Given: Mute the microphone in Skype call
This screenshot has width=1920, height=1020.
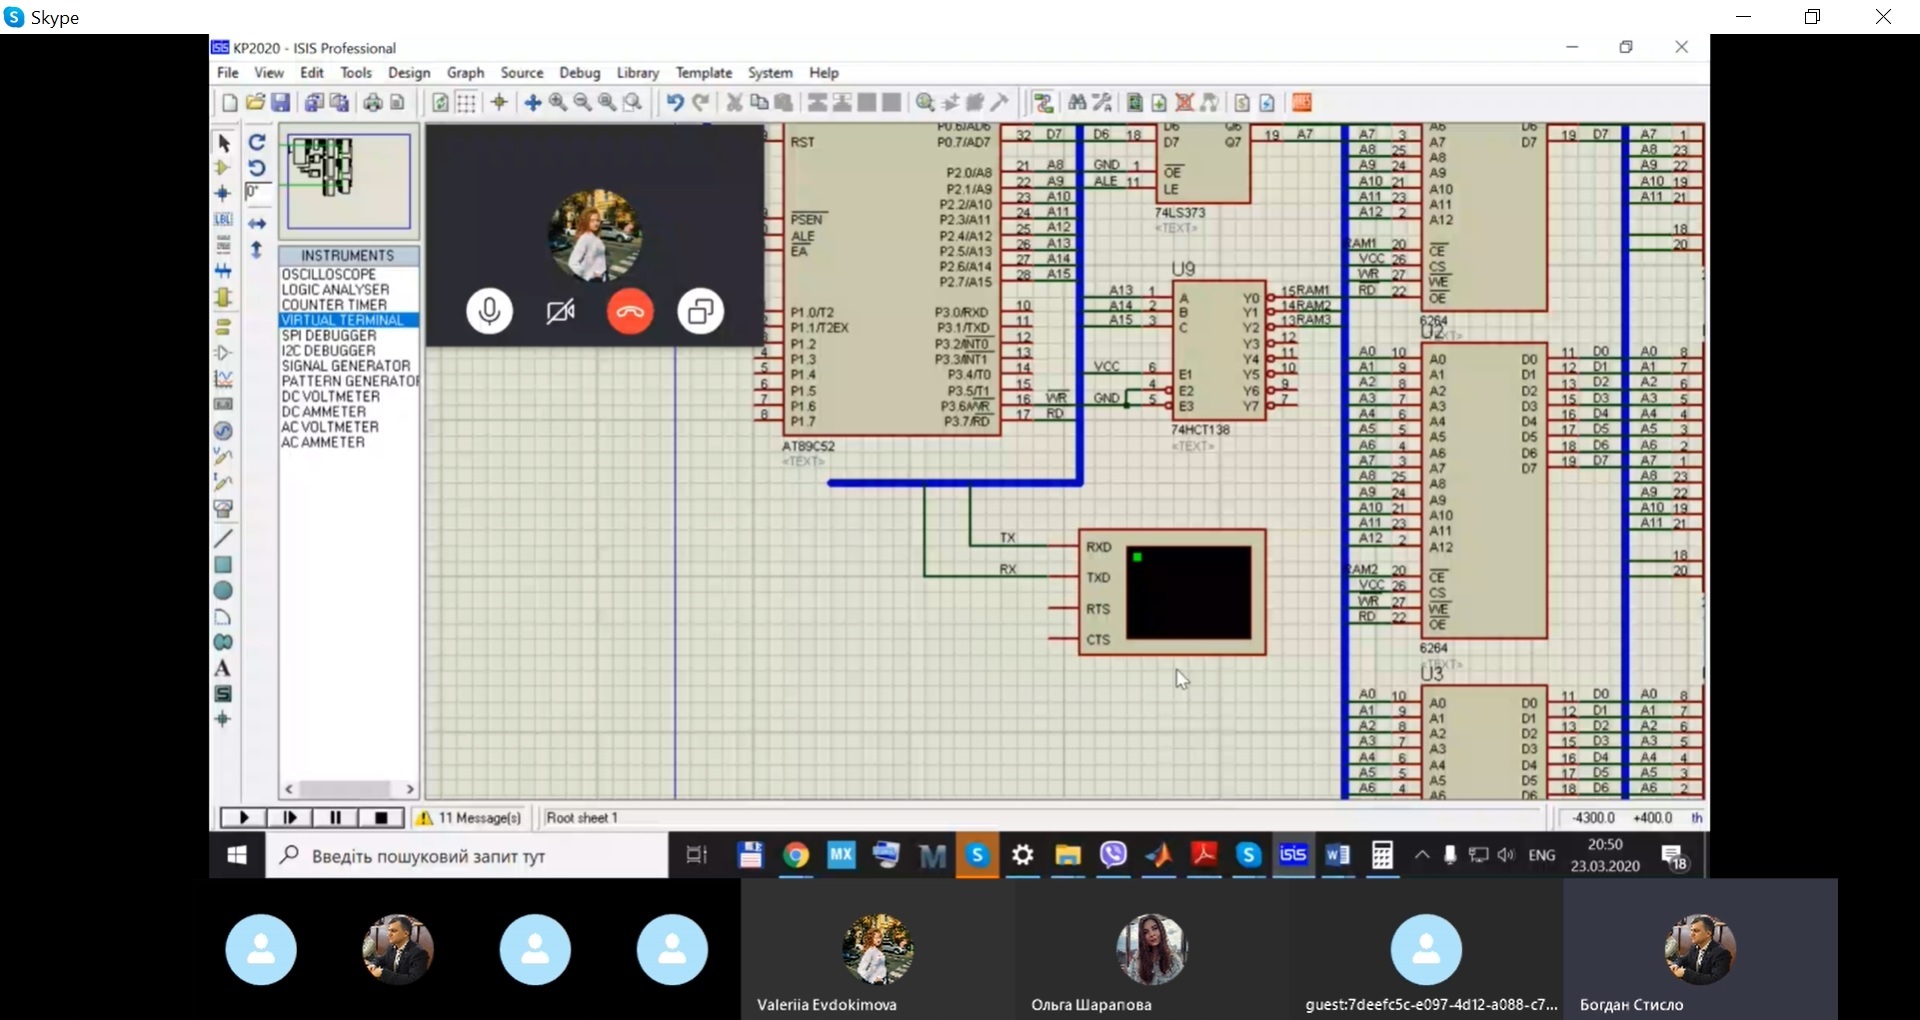Looking at the screenshot, I should coord(490,312).
